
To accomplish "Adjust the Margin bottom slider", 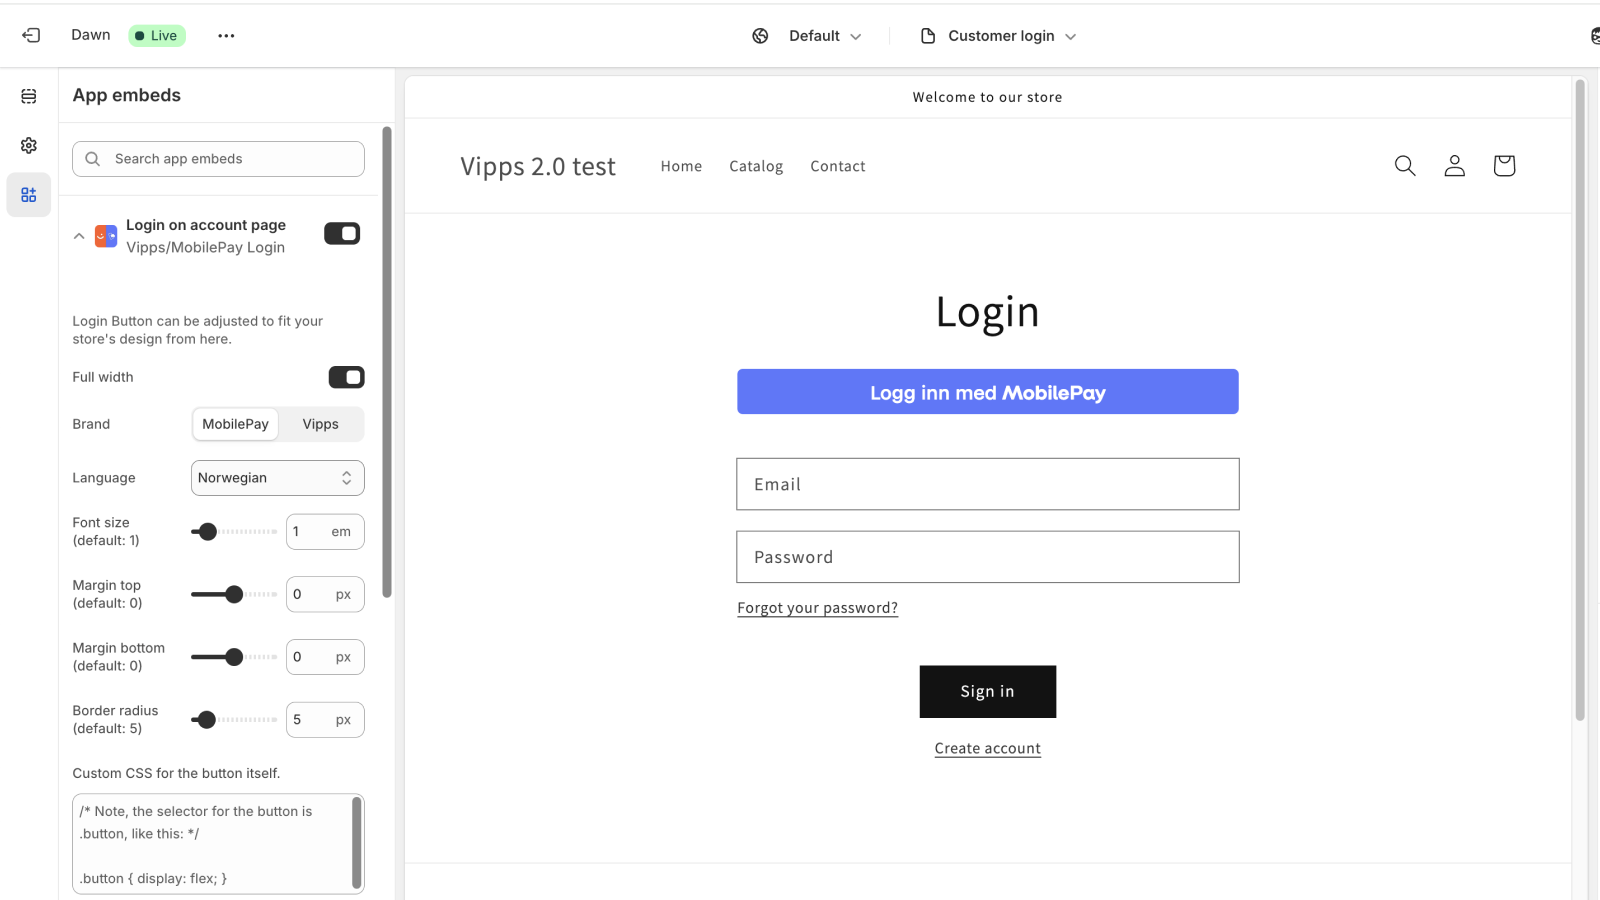I will coord(234,657).
